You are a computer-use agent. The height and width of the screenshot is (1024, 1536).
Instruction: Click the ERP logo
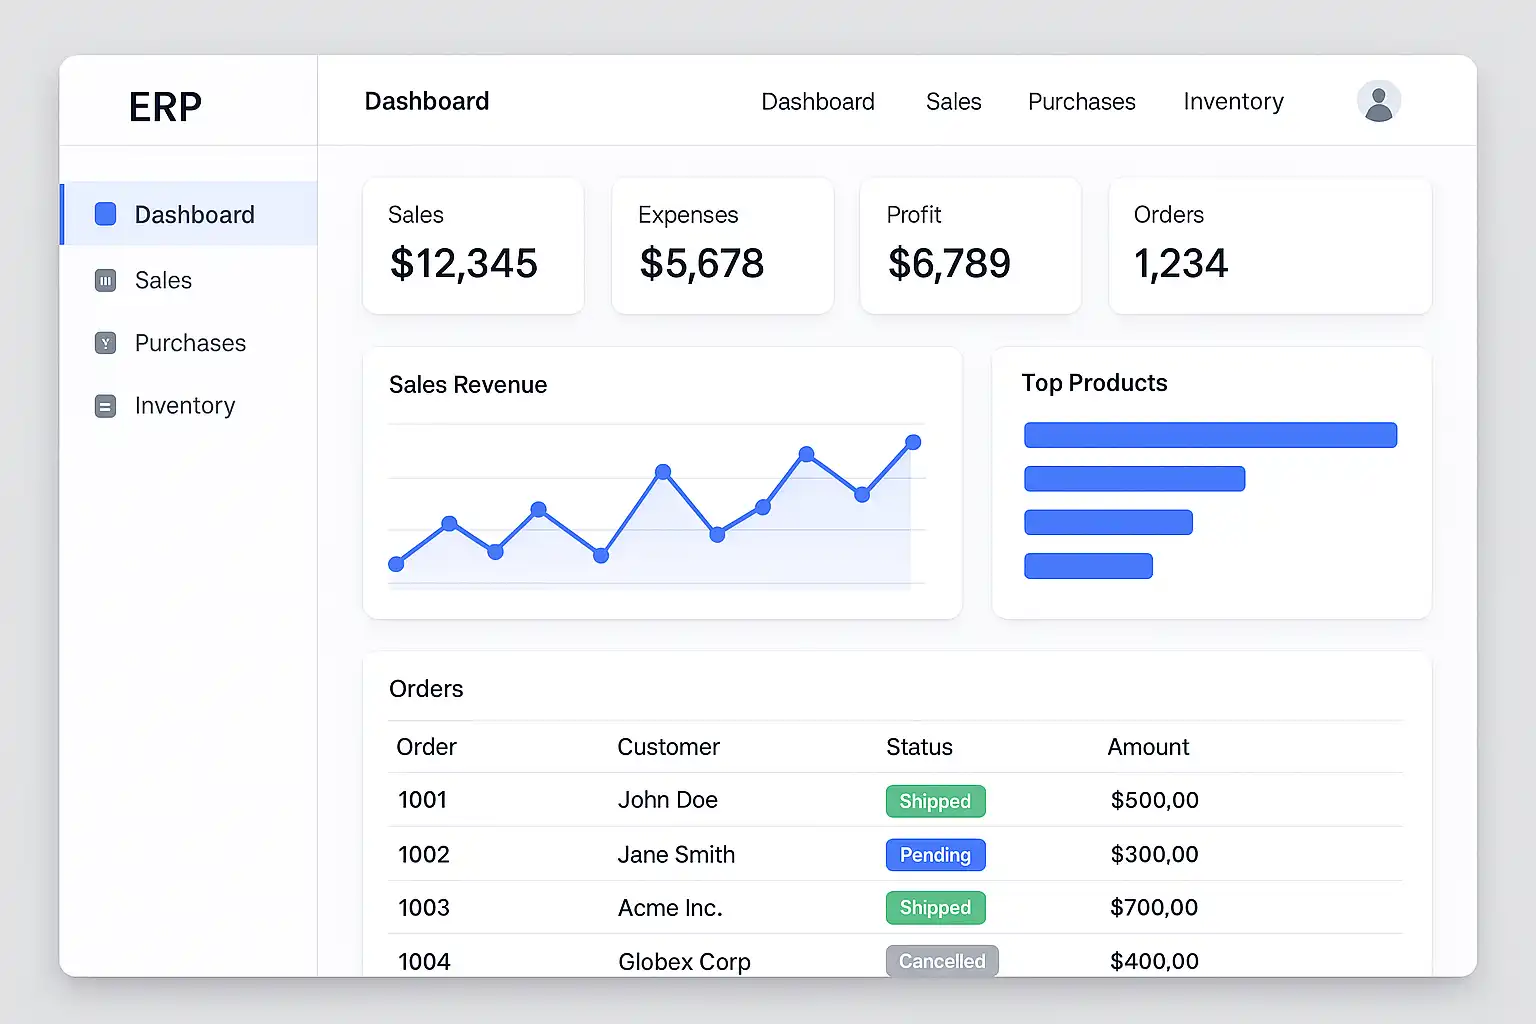point(165,106)
